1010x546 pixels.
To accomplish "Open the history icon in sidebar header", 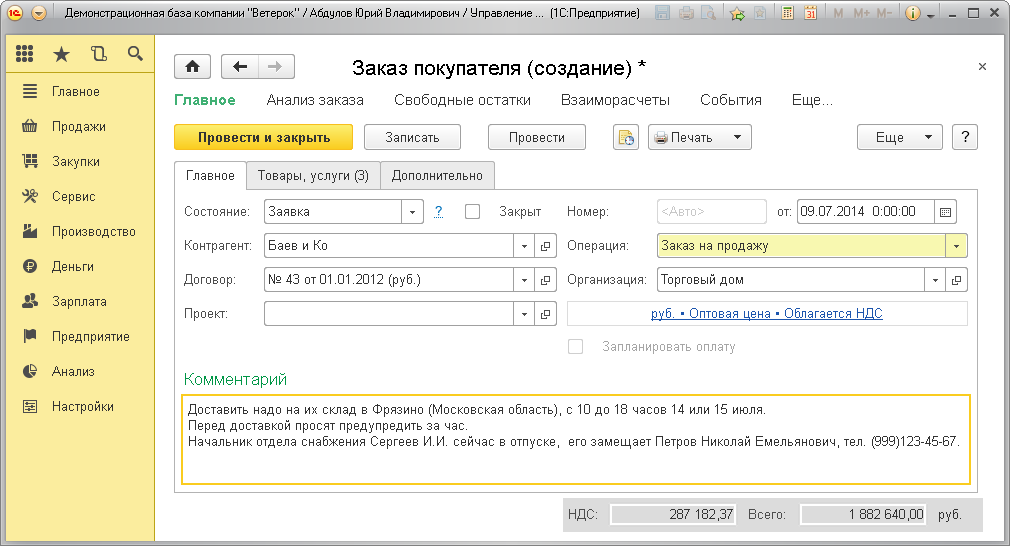I will (x=99, y=54).
